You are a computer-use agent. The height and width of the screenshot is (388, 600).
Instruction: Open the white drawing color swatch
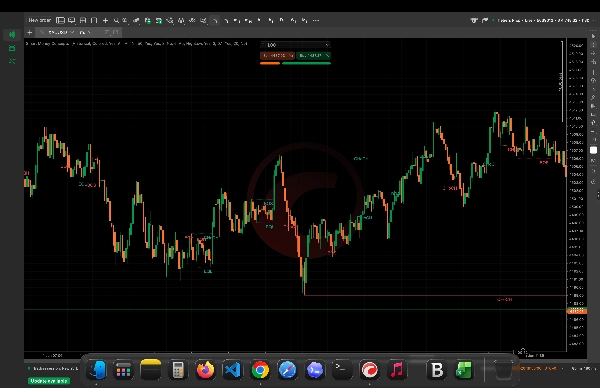coord(593,150)
